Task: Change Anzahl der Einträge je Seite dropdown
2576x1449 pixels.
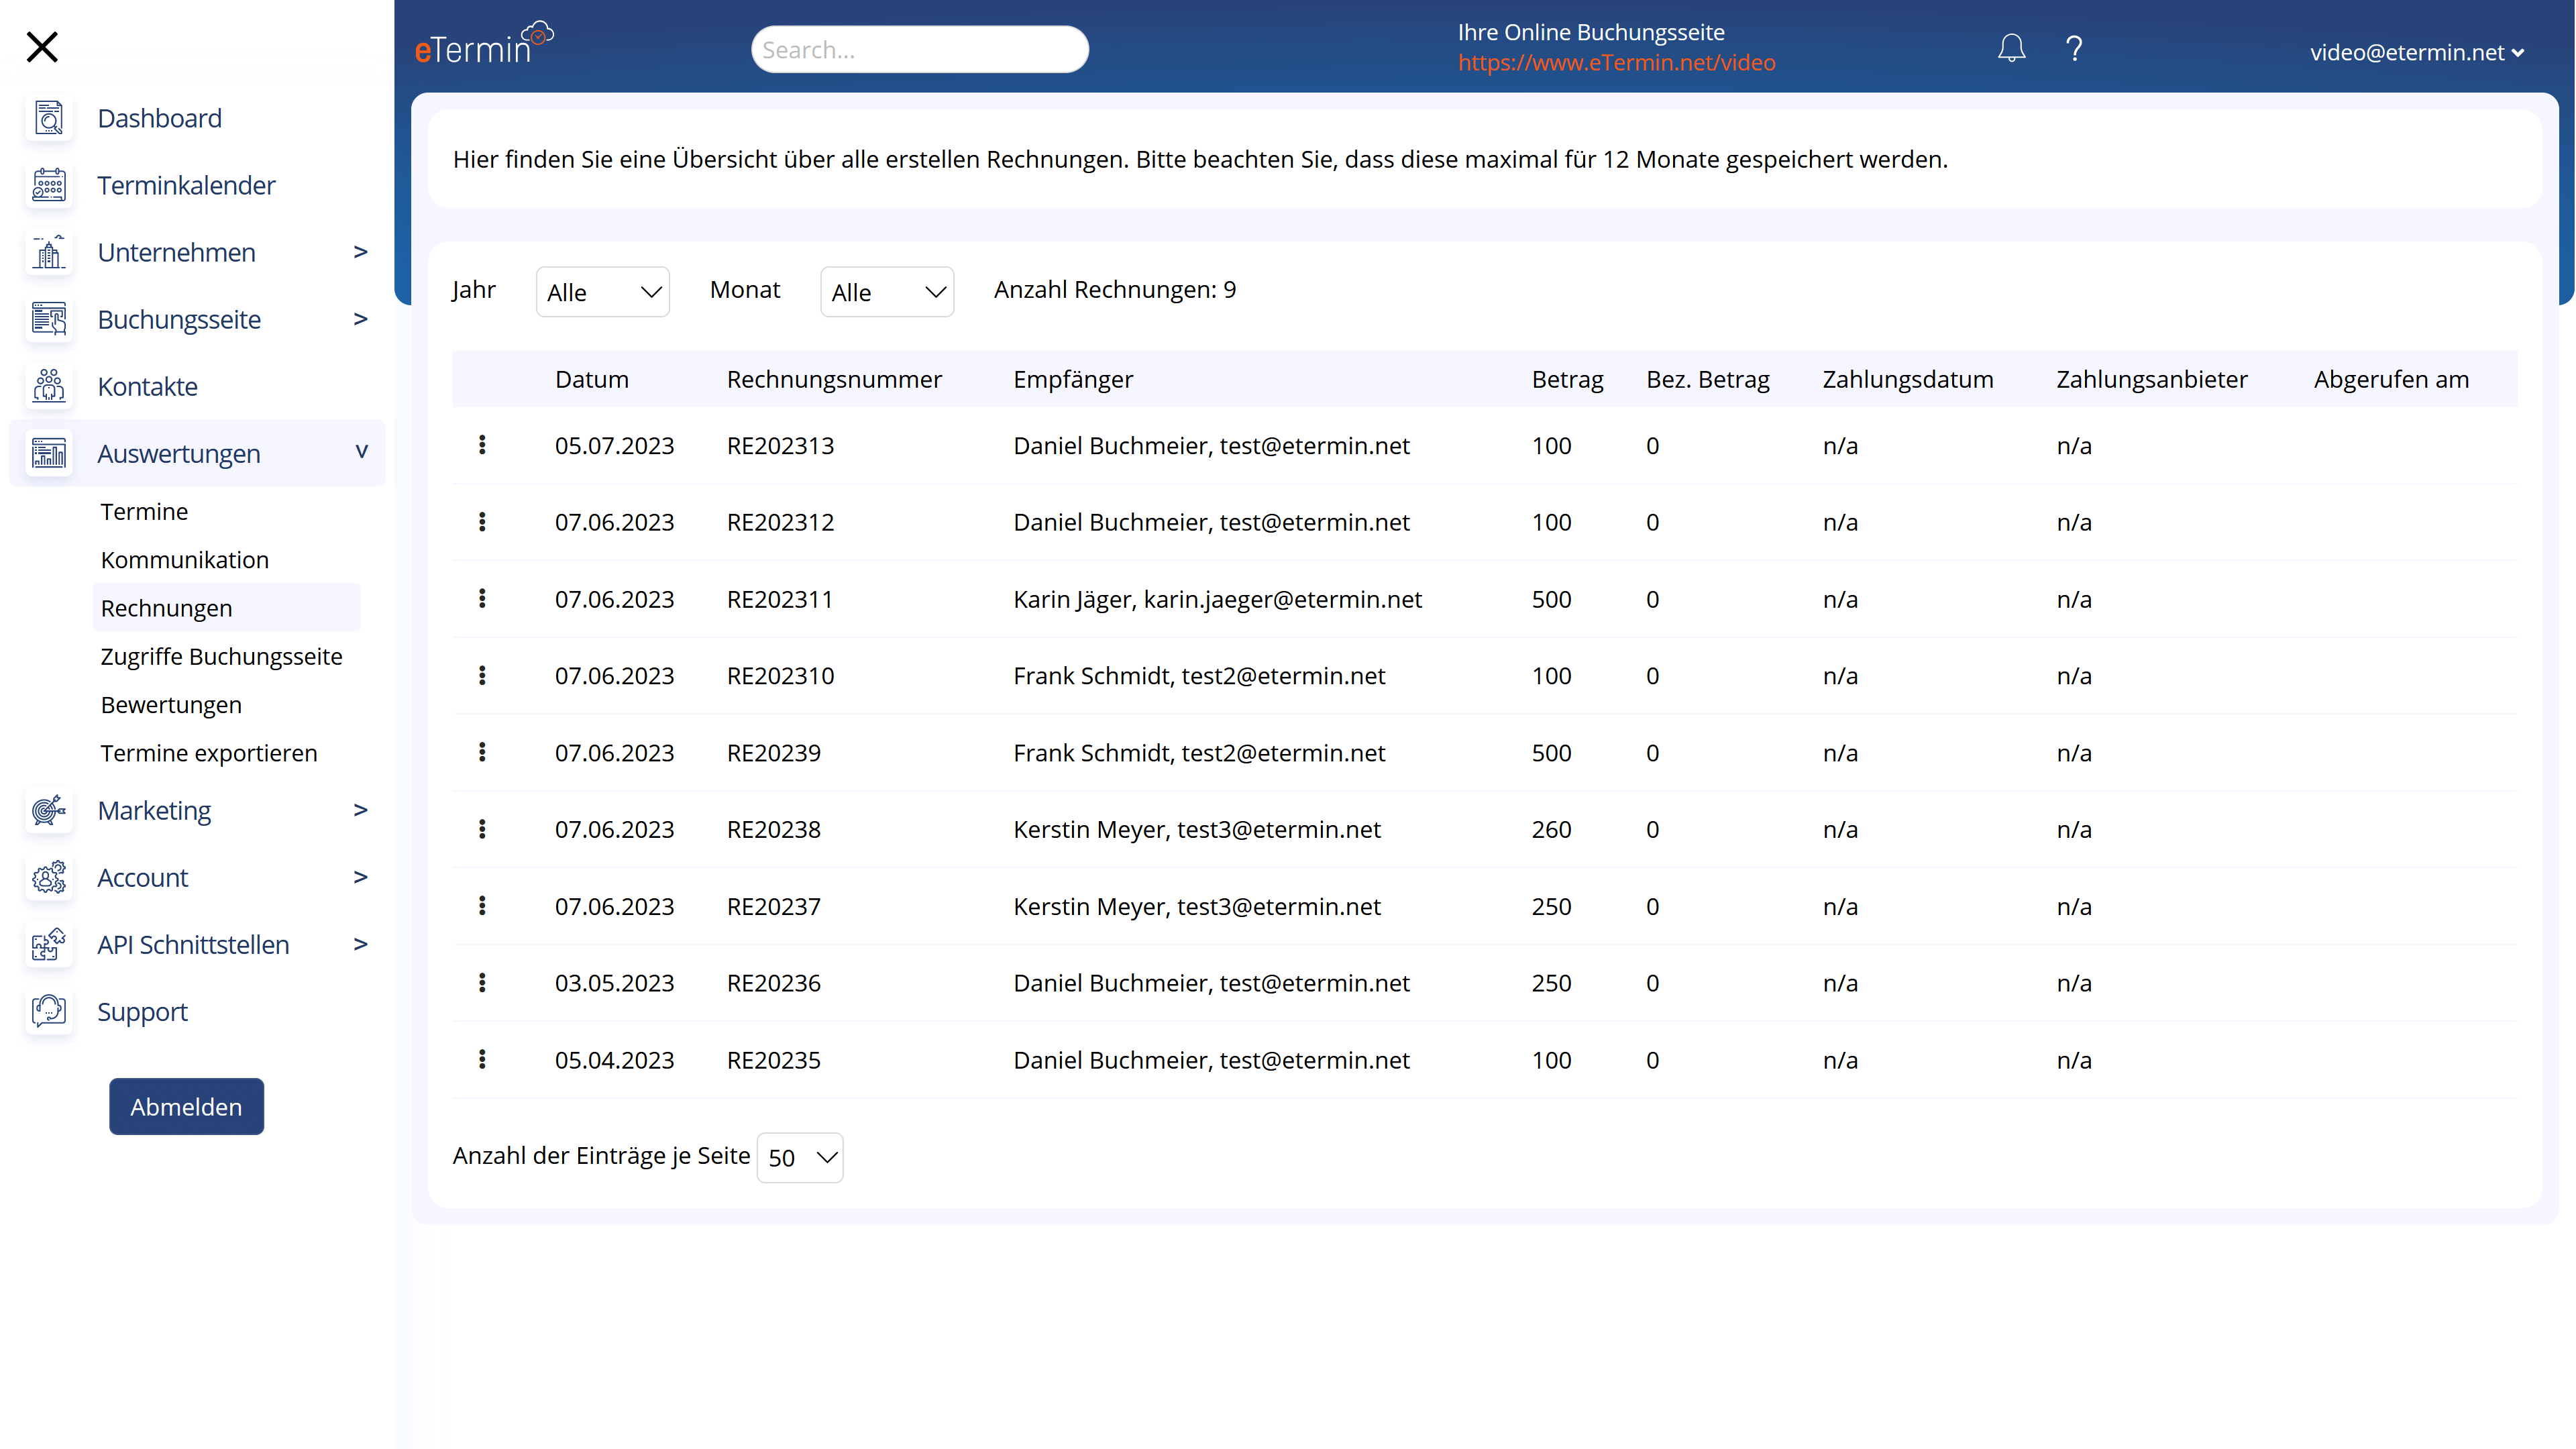Action: pyautogui.click(x=800, y=1157)
